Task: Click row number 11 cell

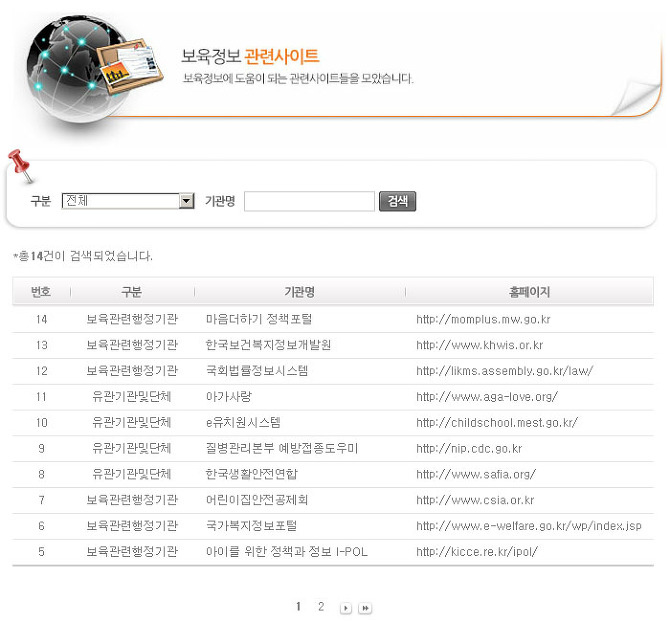Action: pyautogui.click(x=41, y=396)
